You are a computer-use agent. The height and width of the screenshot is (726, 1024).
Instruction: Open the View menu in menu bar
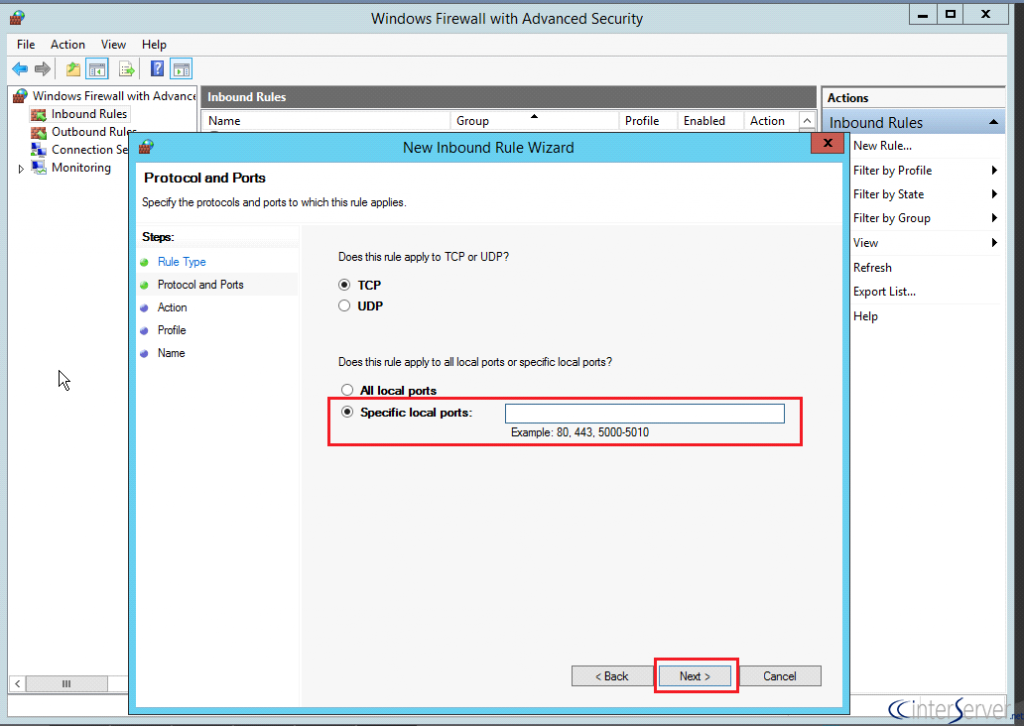click(113, 44)
